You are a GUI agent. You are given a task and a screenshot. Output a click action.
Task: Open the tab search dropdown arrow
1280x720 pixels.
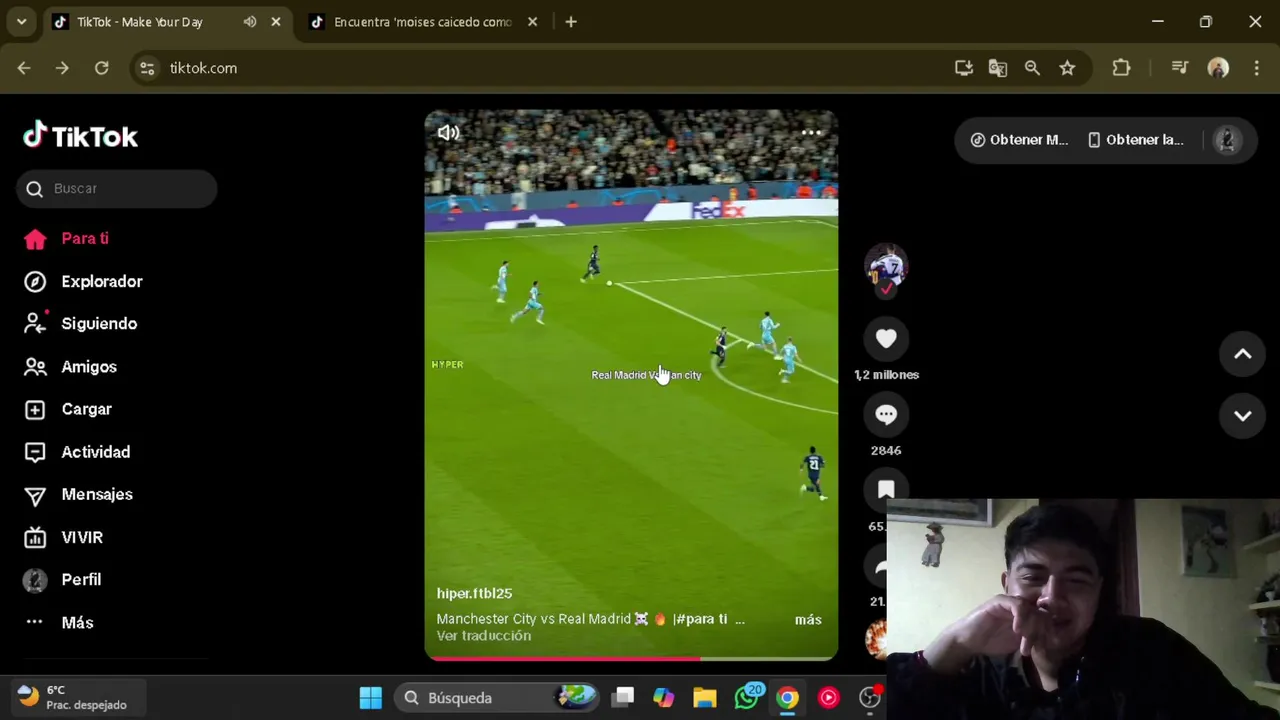point(21,22)
